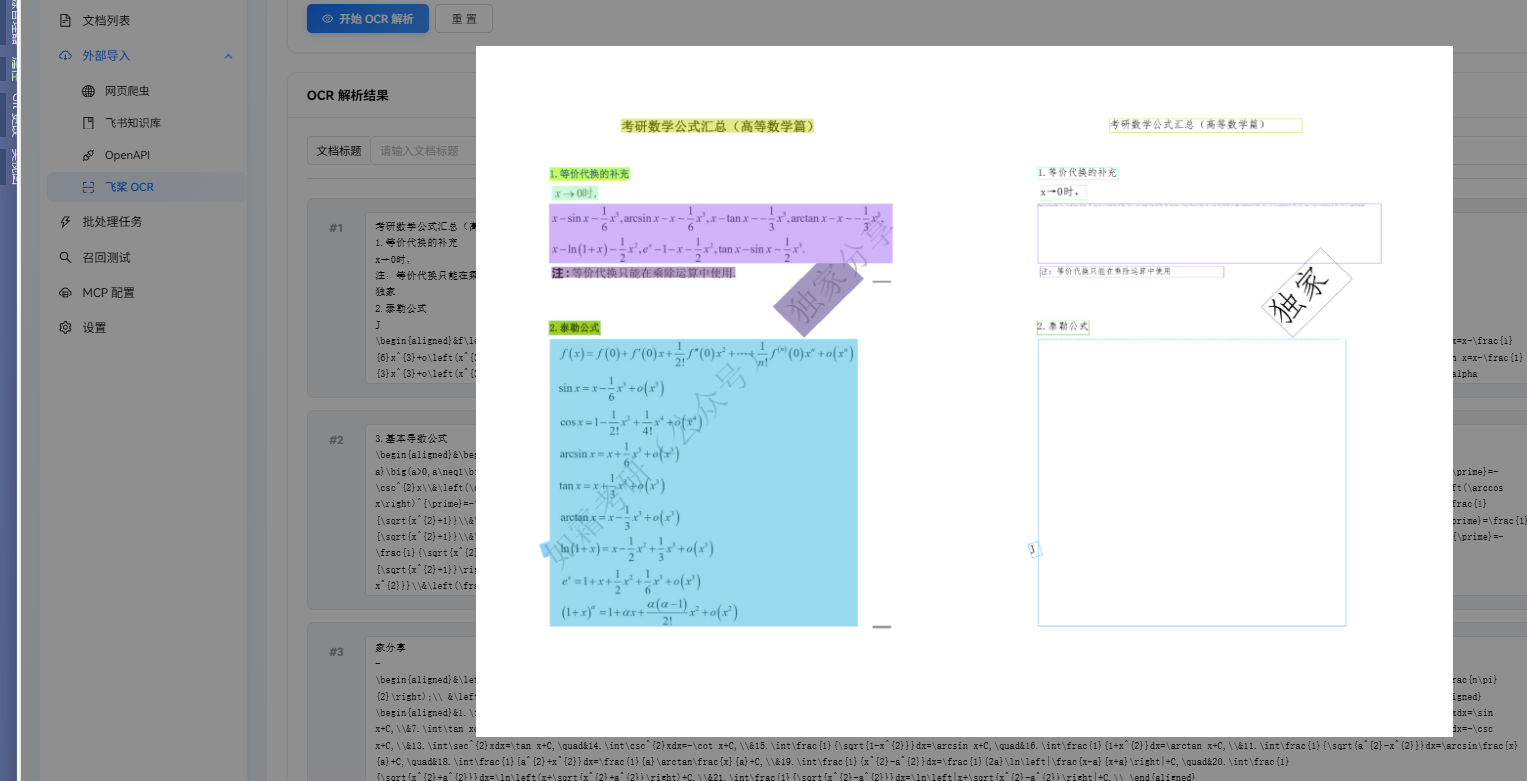Focus the 文档标题 input field
Viewport: 1527px width, 781px height.
[x=422, y=151]
